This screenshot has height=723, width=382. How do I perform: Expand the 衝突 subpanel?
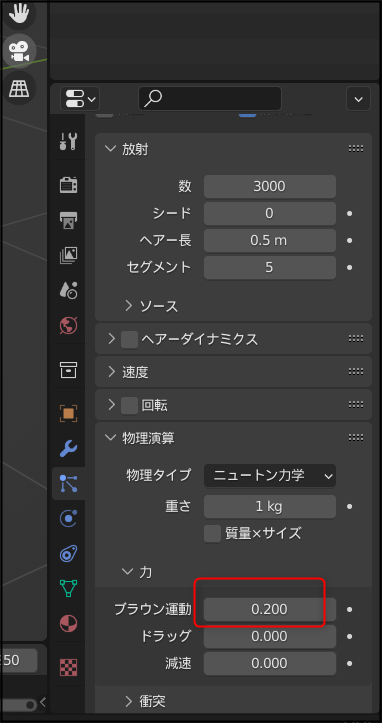129,701
